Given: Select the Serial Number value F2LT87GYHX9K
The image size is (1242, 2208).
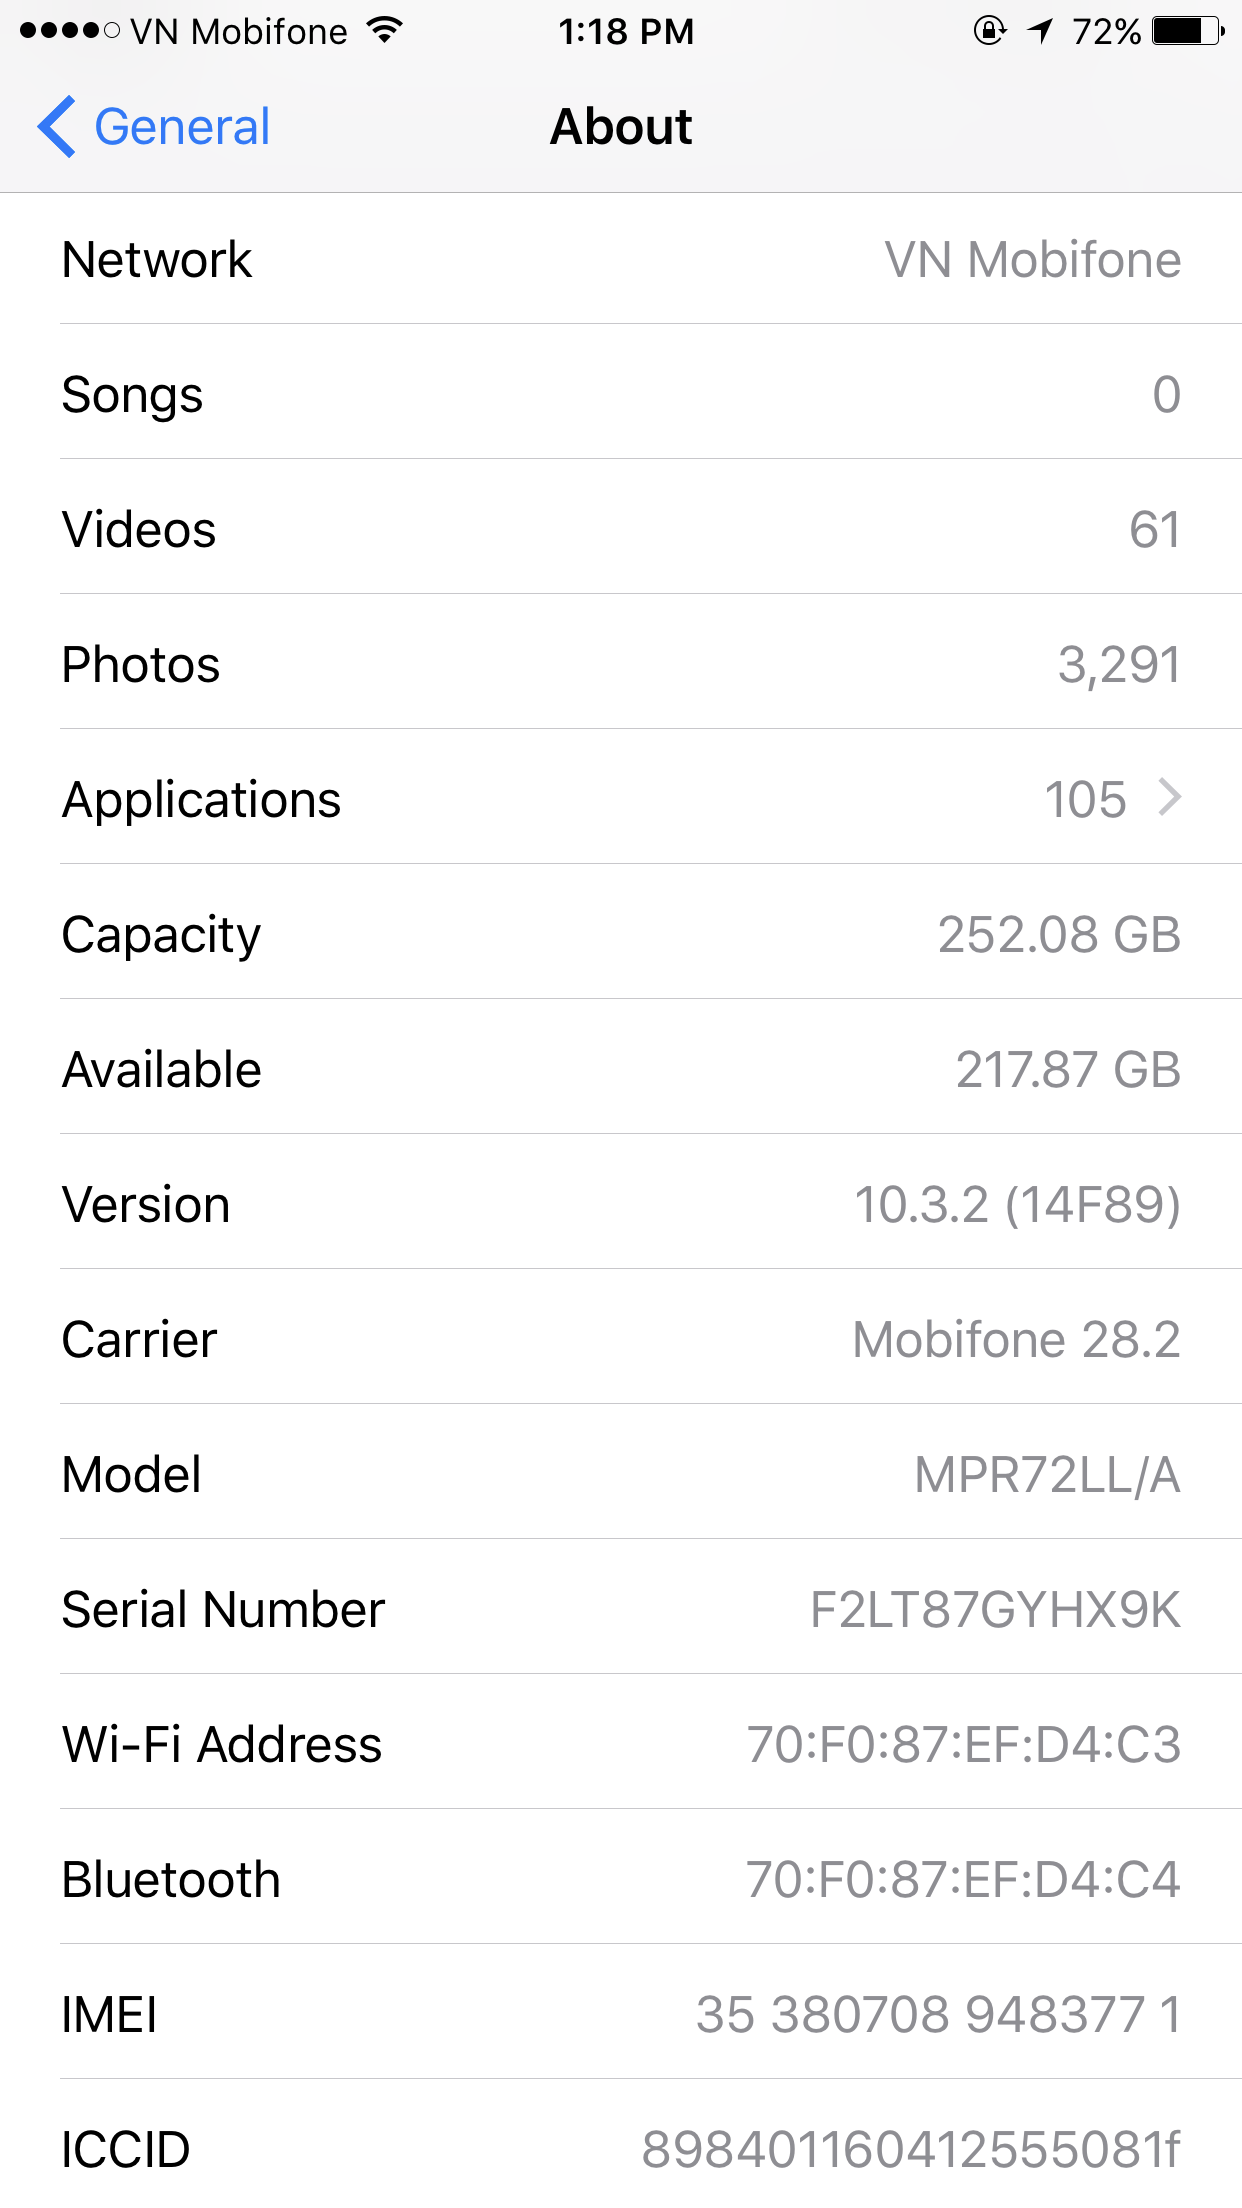Looking at the screenshot, I should tap(995, 1609).
